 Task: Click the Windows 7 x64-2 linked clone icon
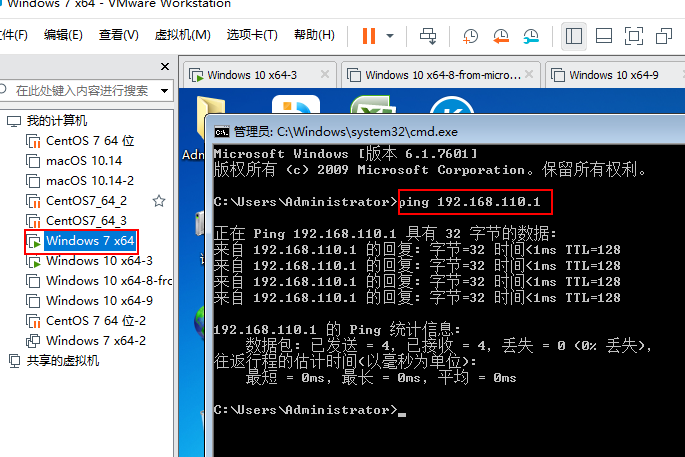(x=33, y=341)
